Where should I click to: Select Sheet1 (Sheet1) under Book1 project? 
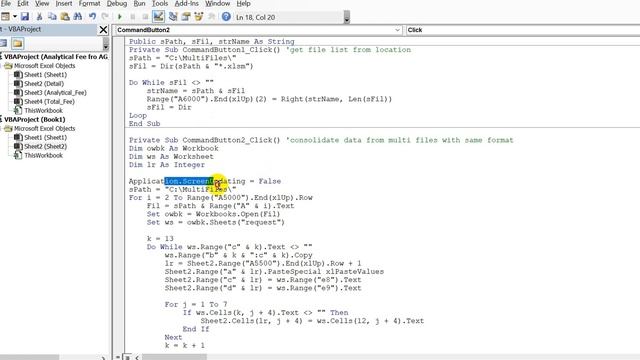(x=45, y=138)
